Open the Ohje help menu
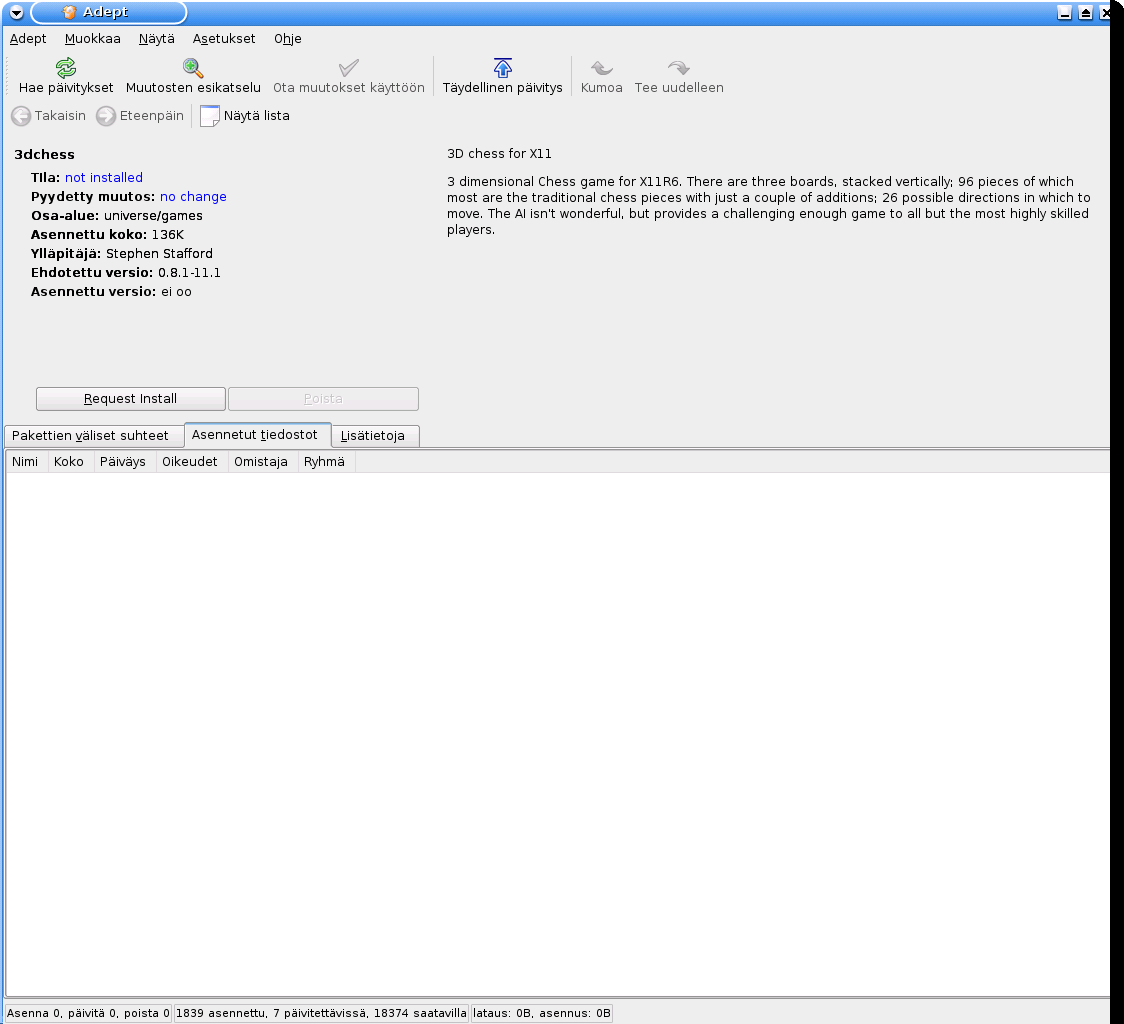Screen dimensions: 1124x1024 tap(288, 39)
